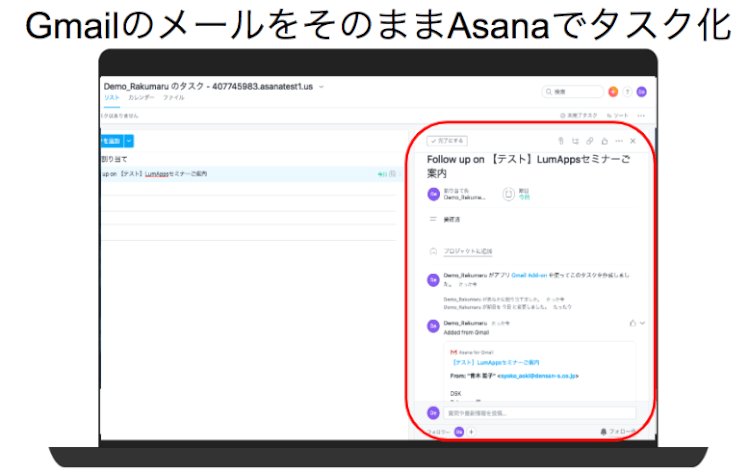Click the comment input field

pos(540,413)
